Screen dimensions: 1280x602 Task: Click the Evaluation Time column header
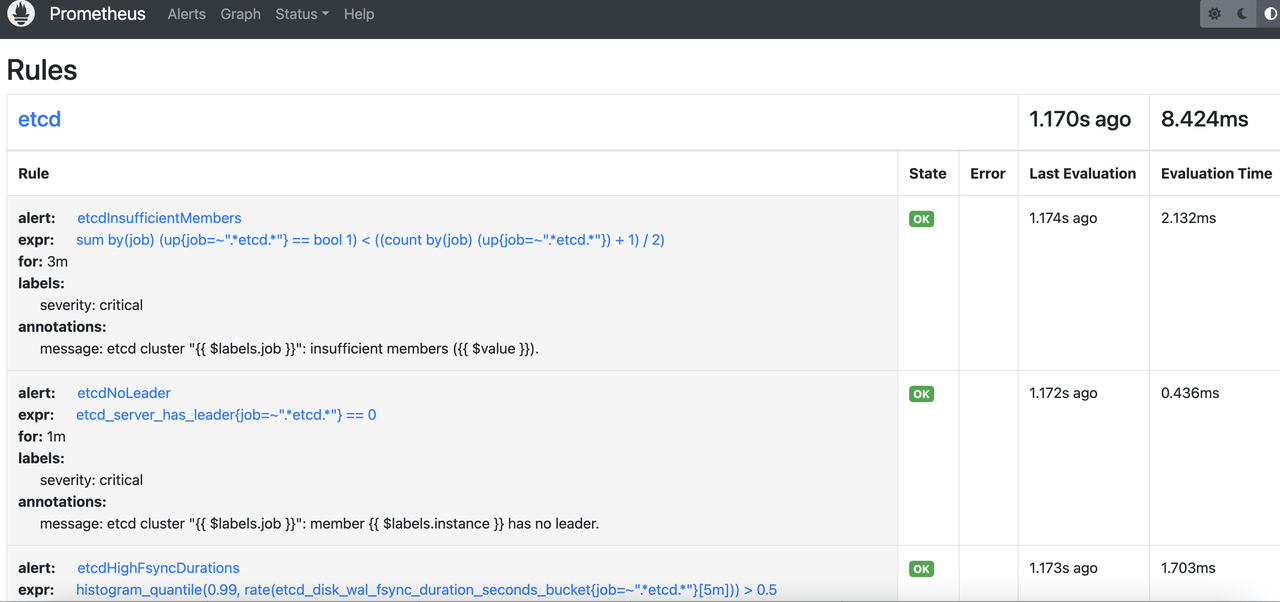(x=1216, y=173)
